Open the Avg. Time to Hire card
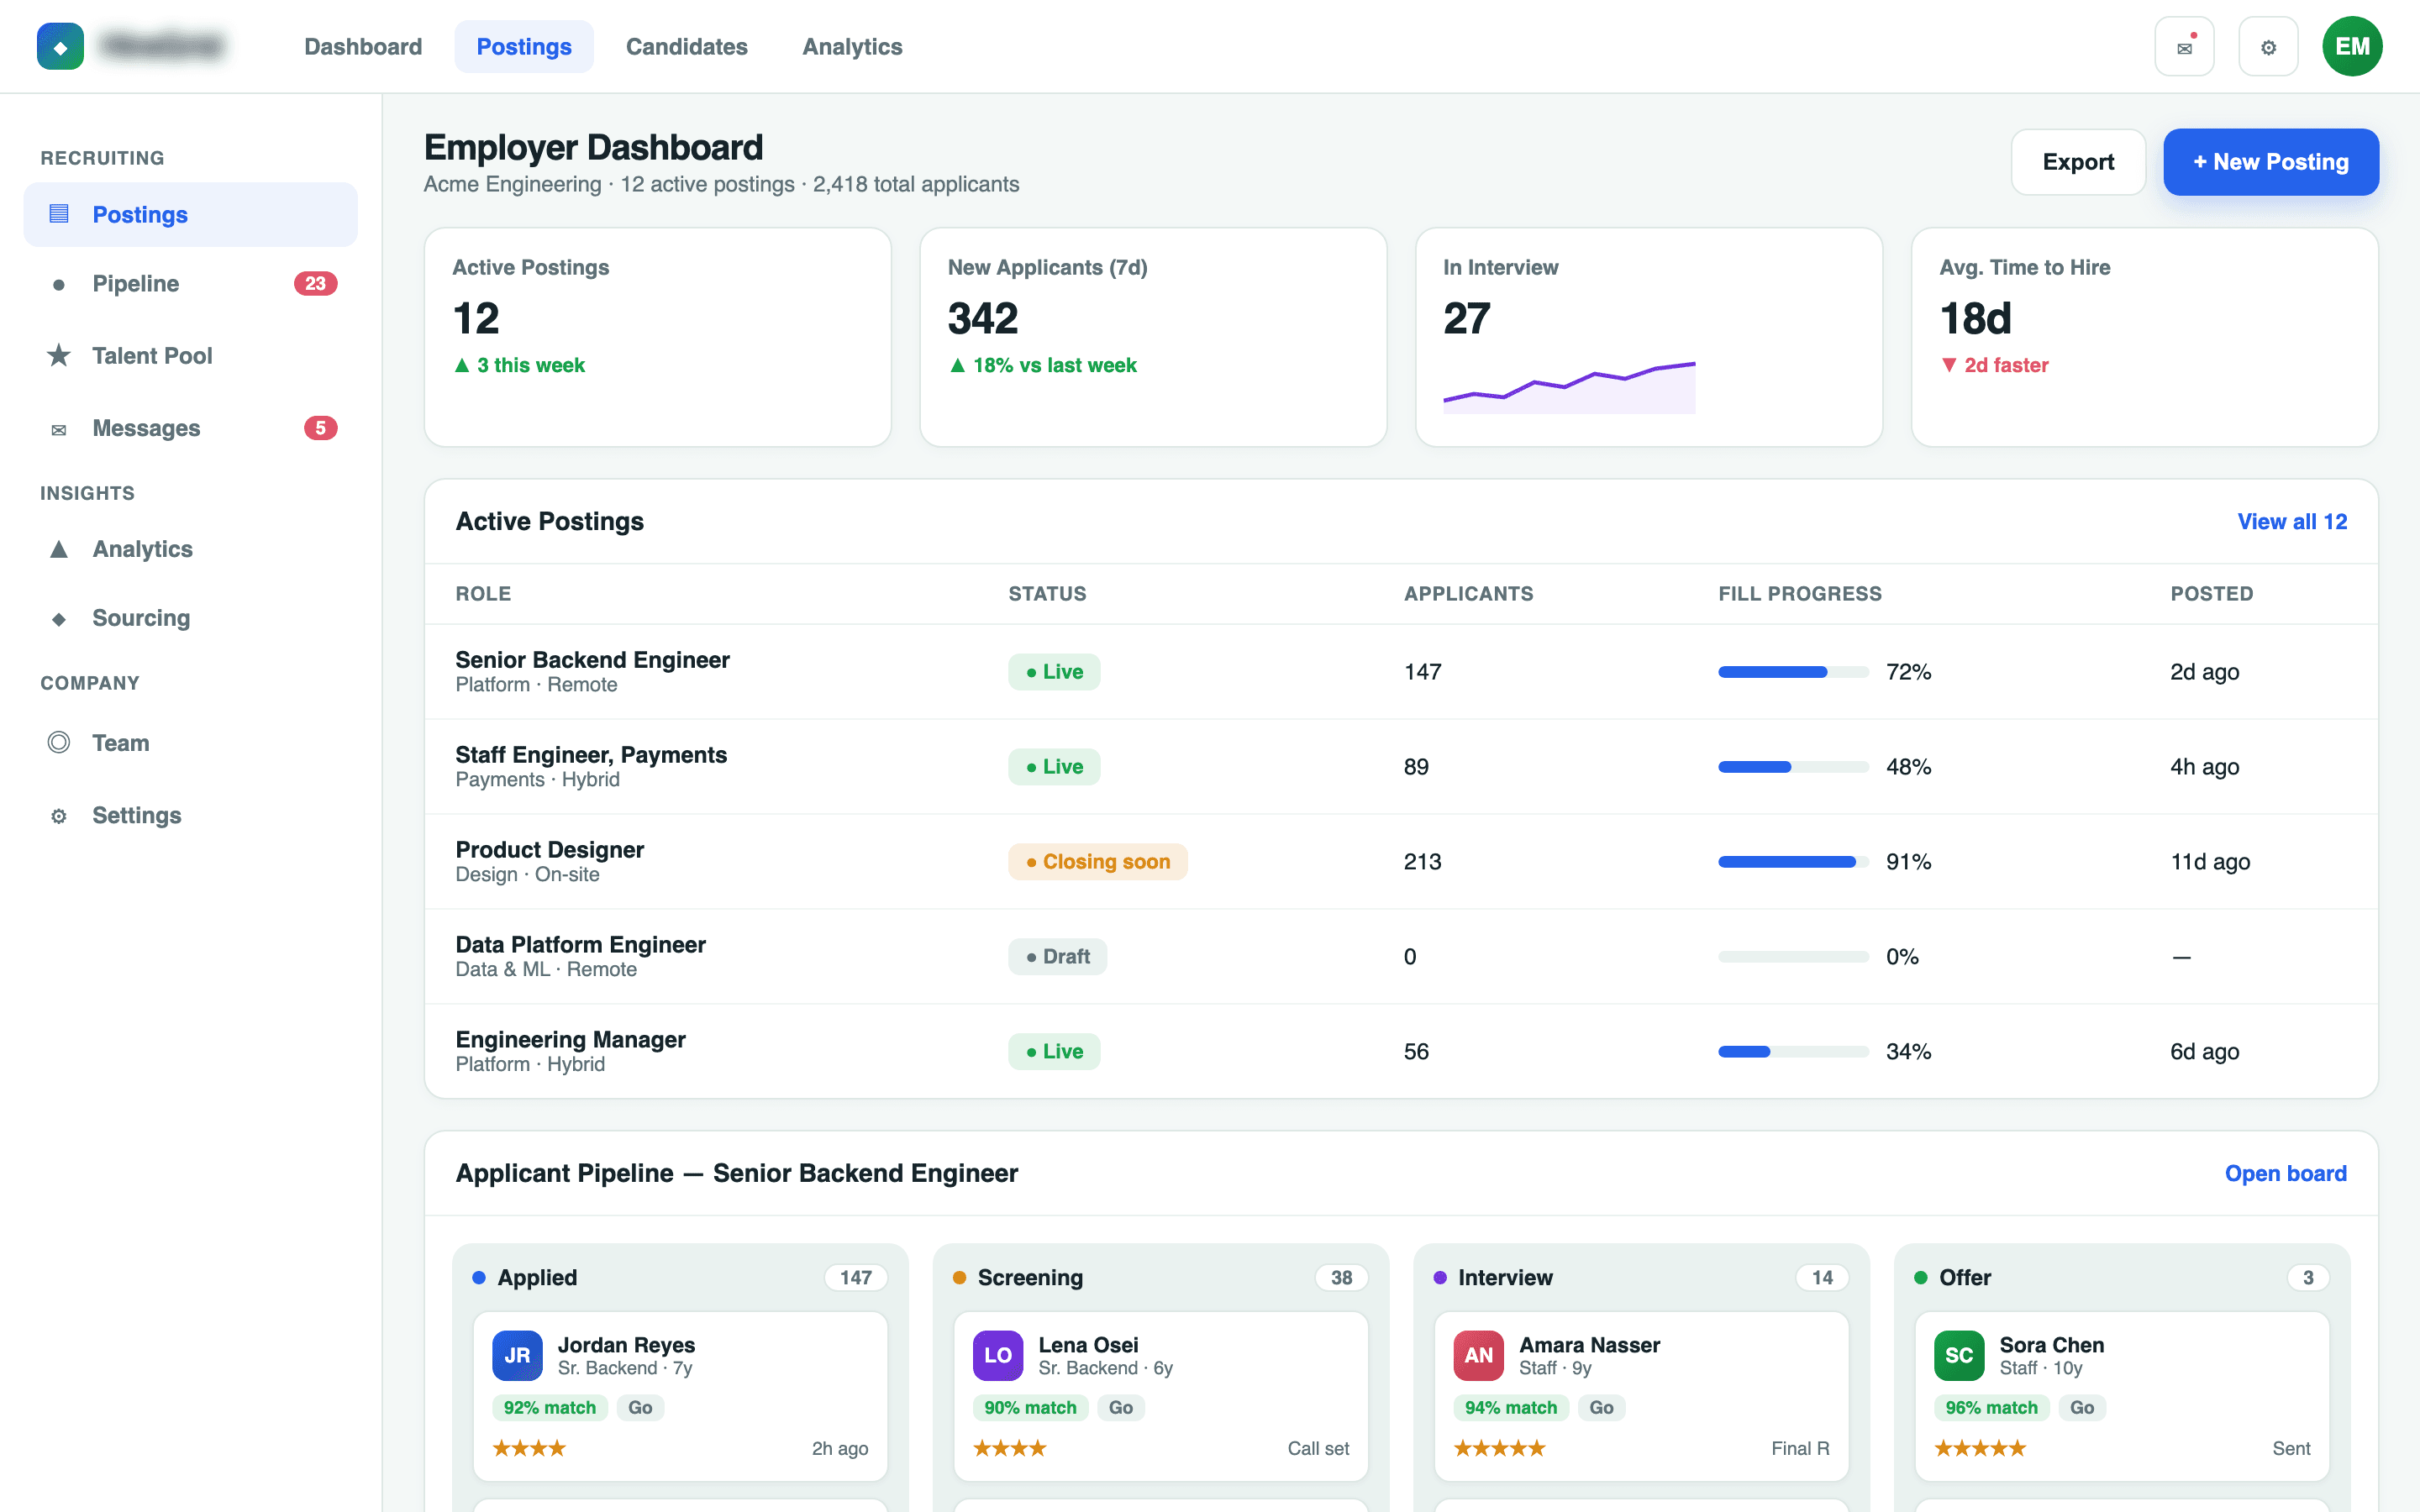2420x1512 pixels. tap(2144, 337)
